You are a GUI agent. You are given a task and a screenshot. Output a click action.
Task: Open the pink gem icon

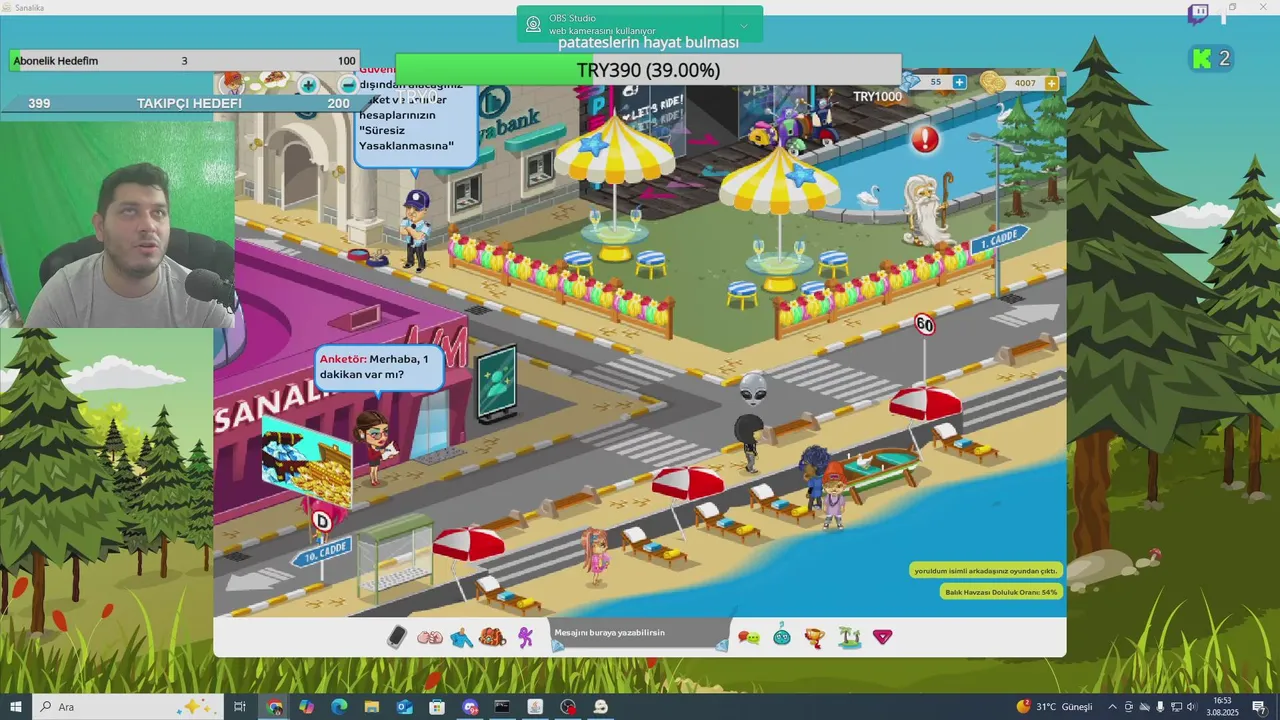(x=882, y=636)
